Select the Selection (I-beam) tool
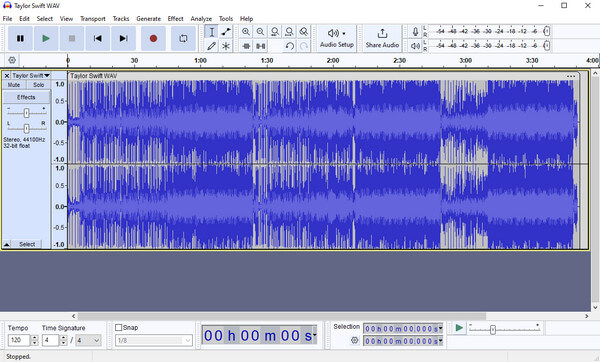 (211, 32)
